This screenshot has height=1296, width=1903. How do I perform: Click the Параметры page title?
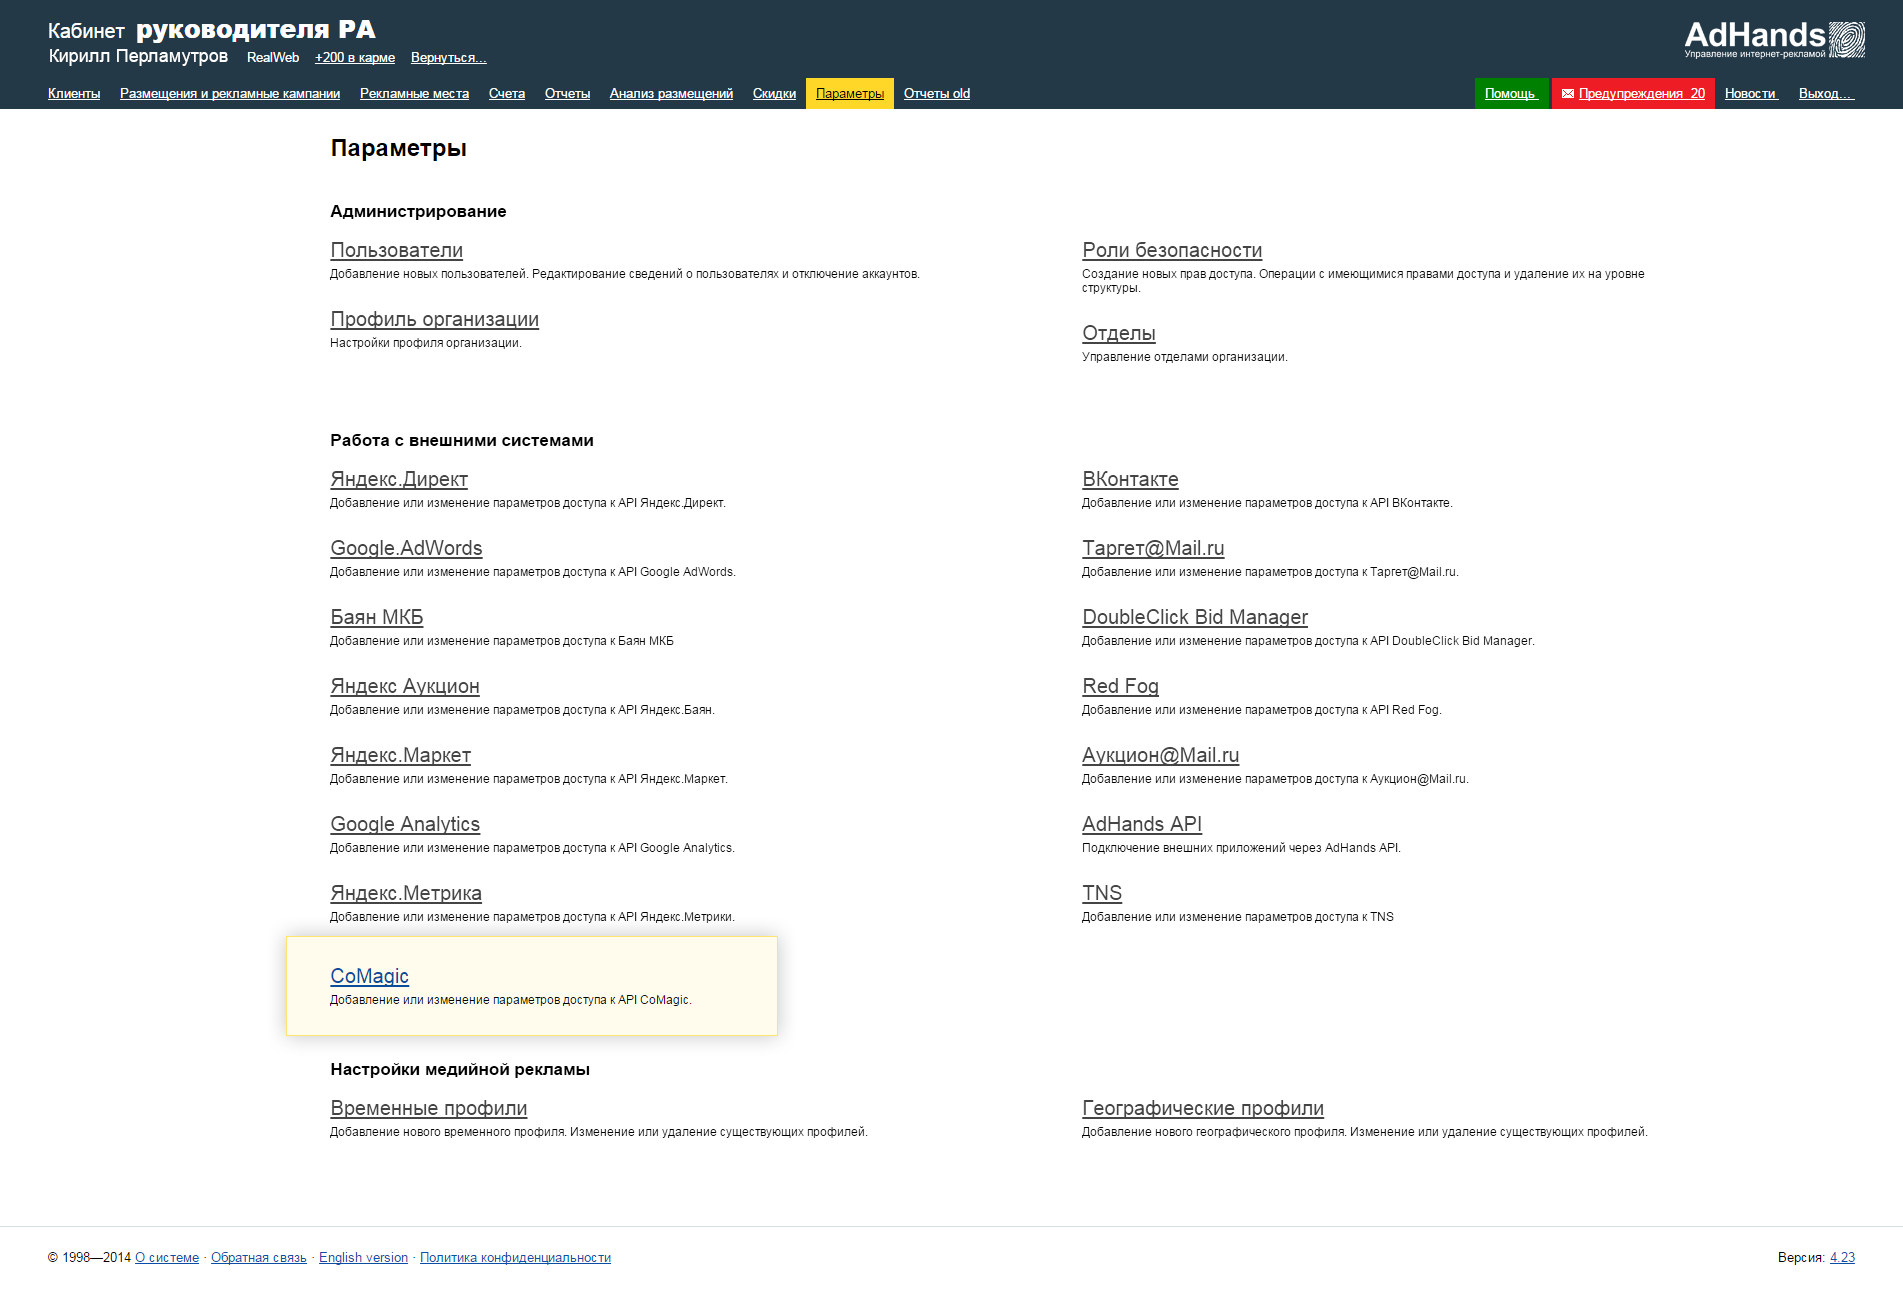click(x=398, y=148)
